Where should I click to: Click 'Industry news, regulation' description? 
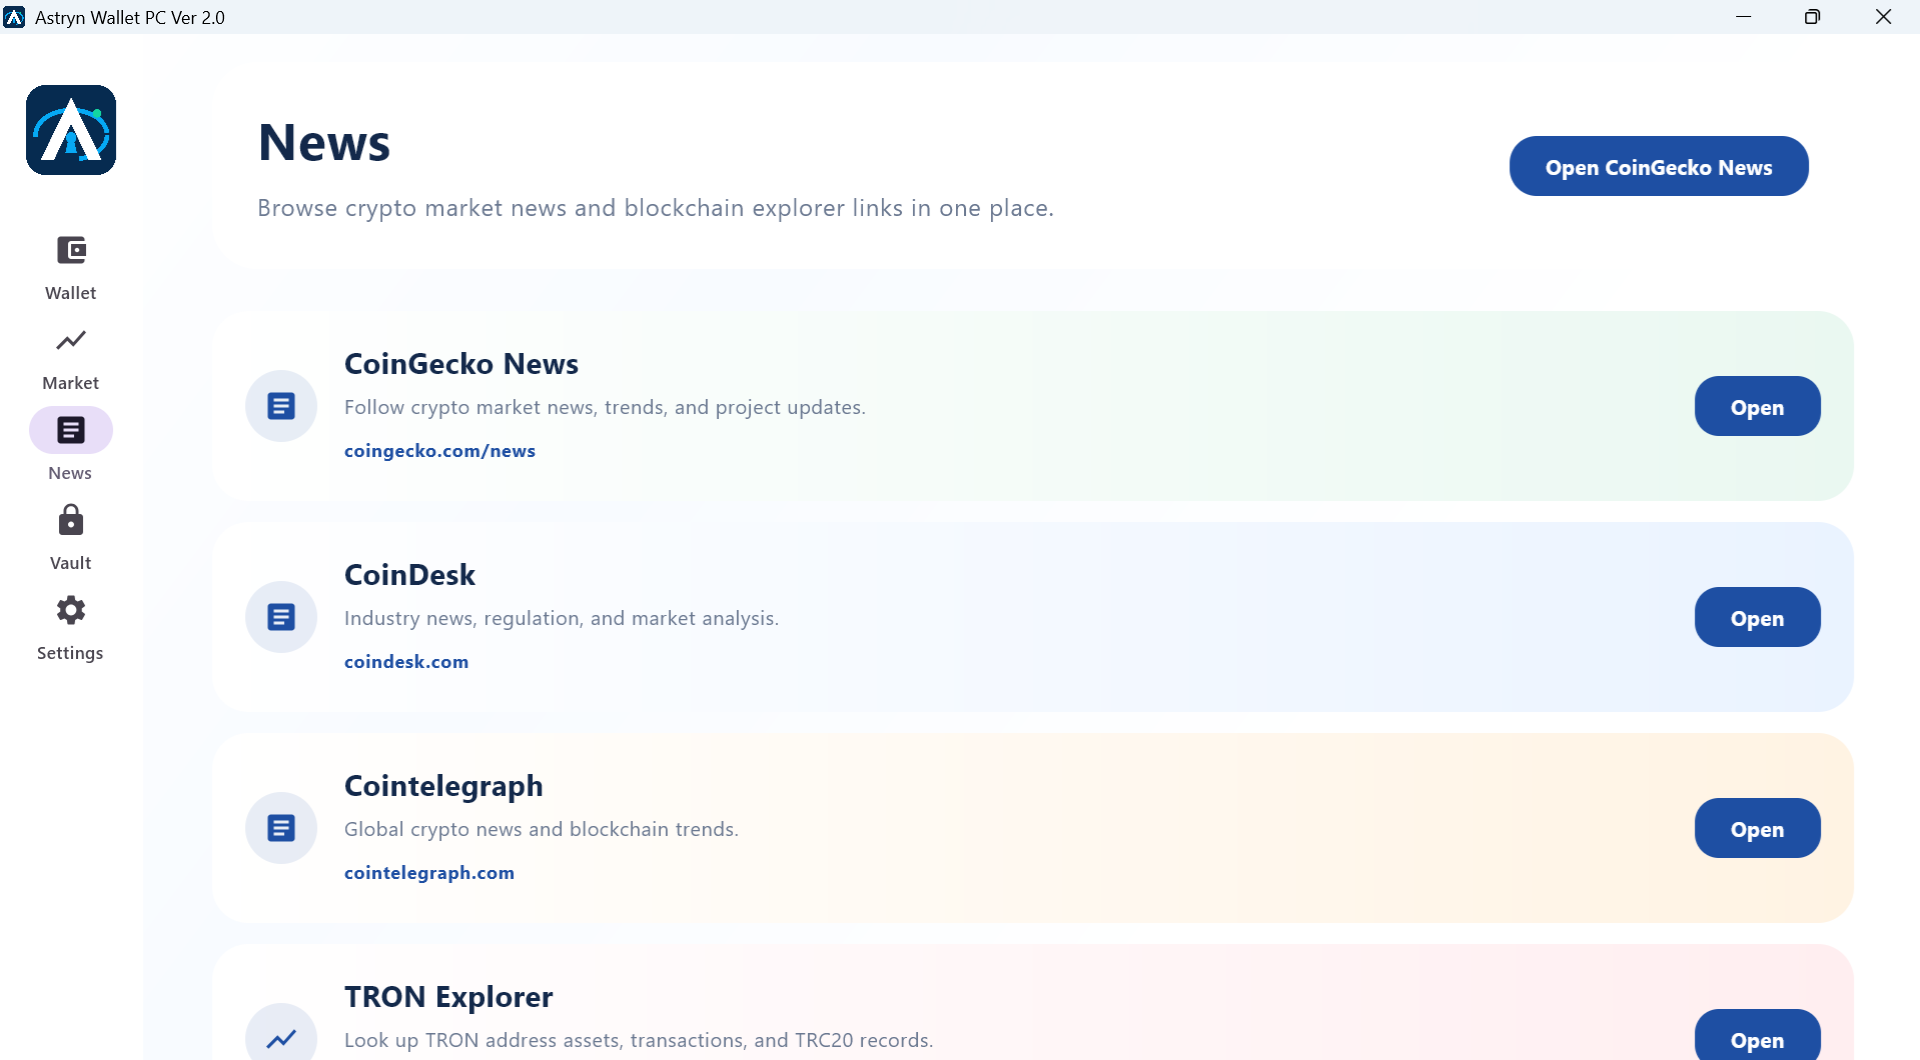tap(562, 618)
